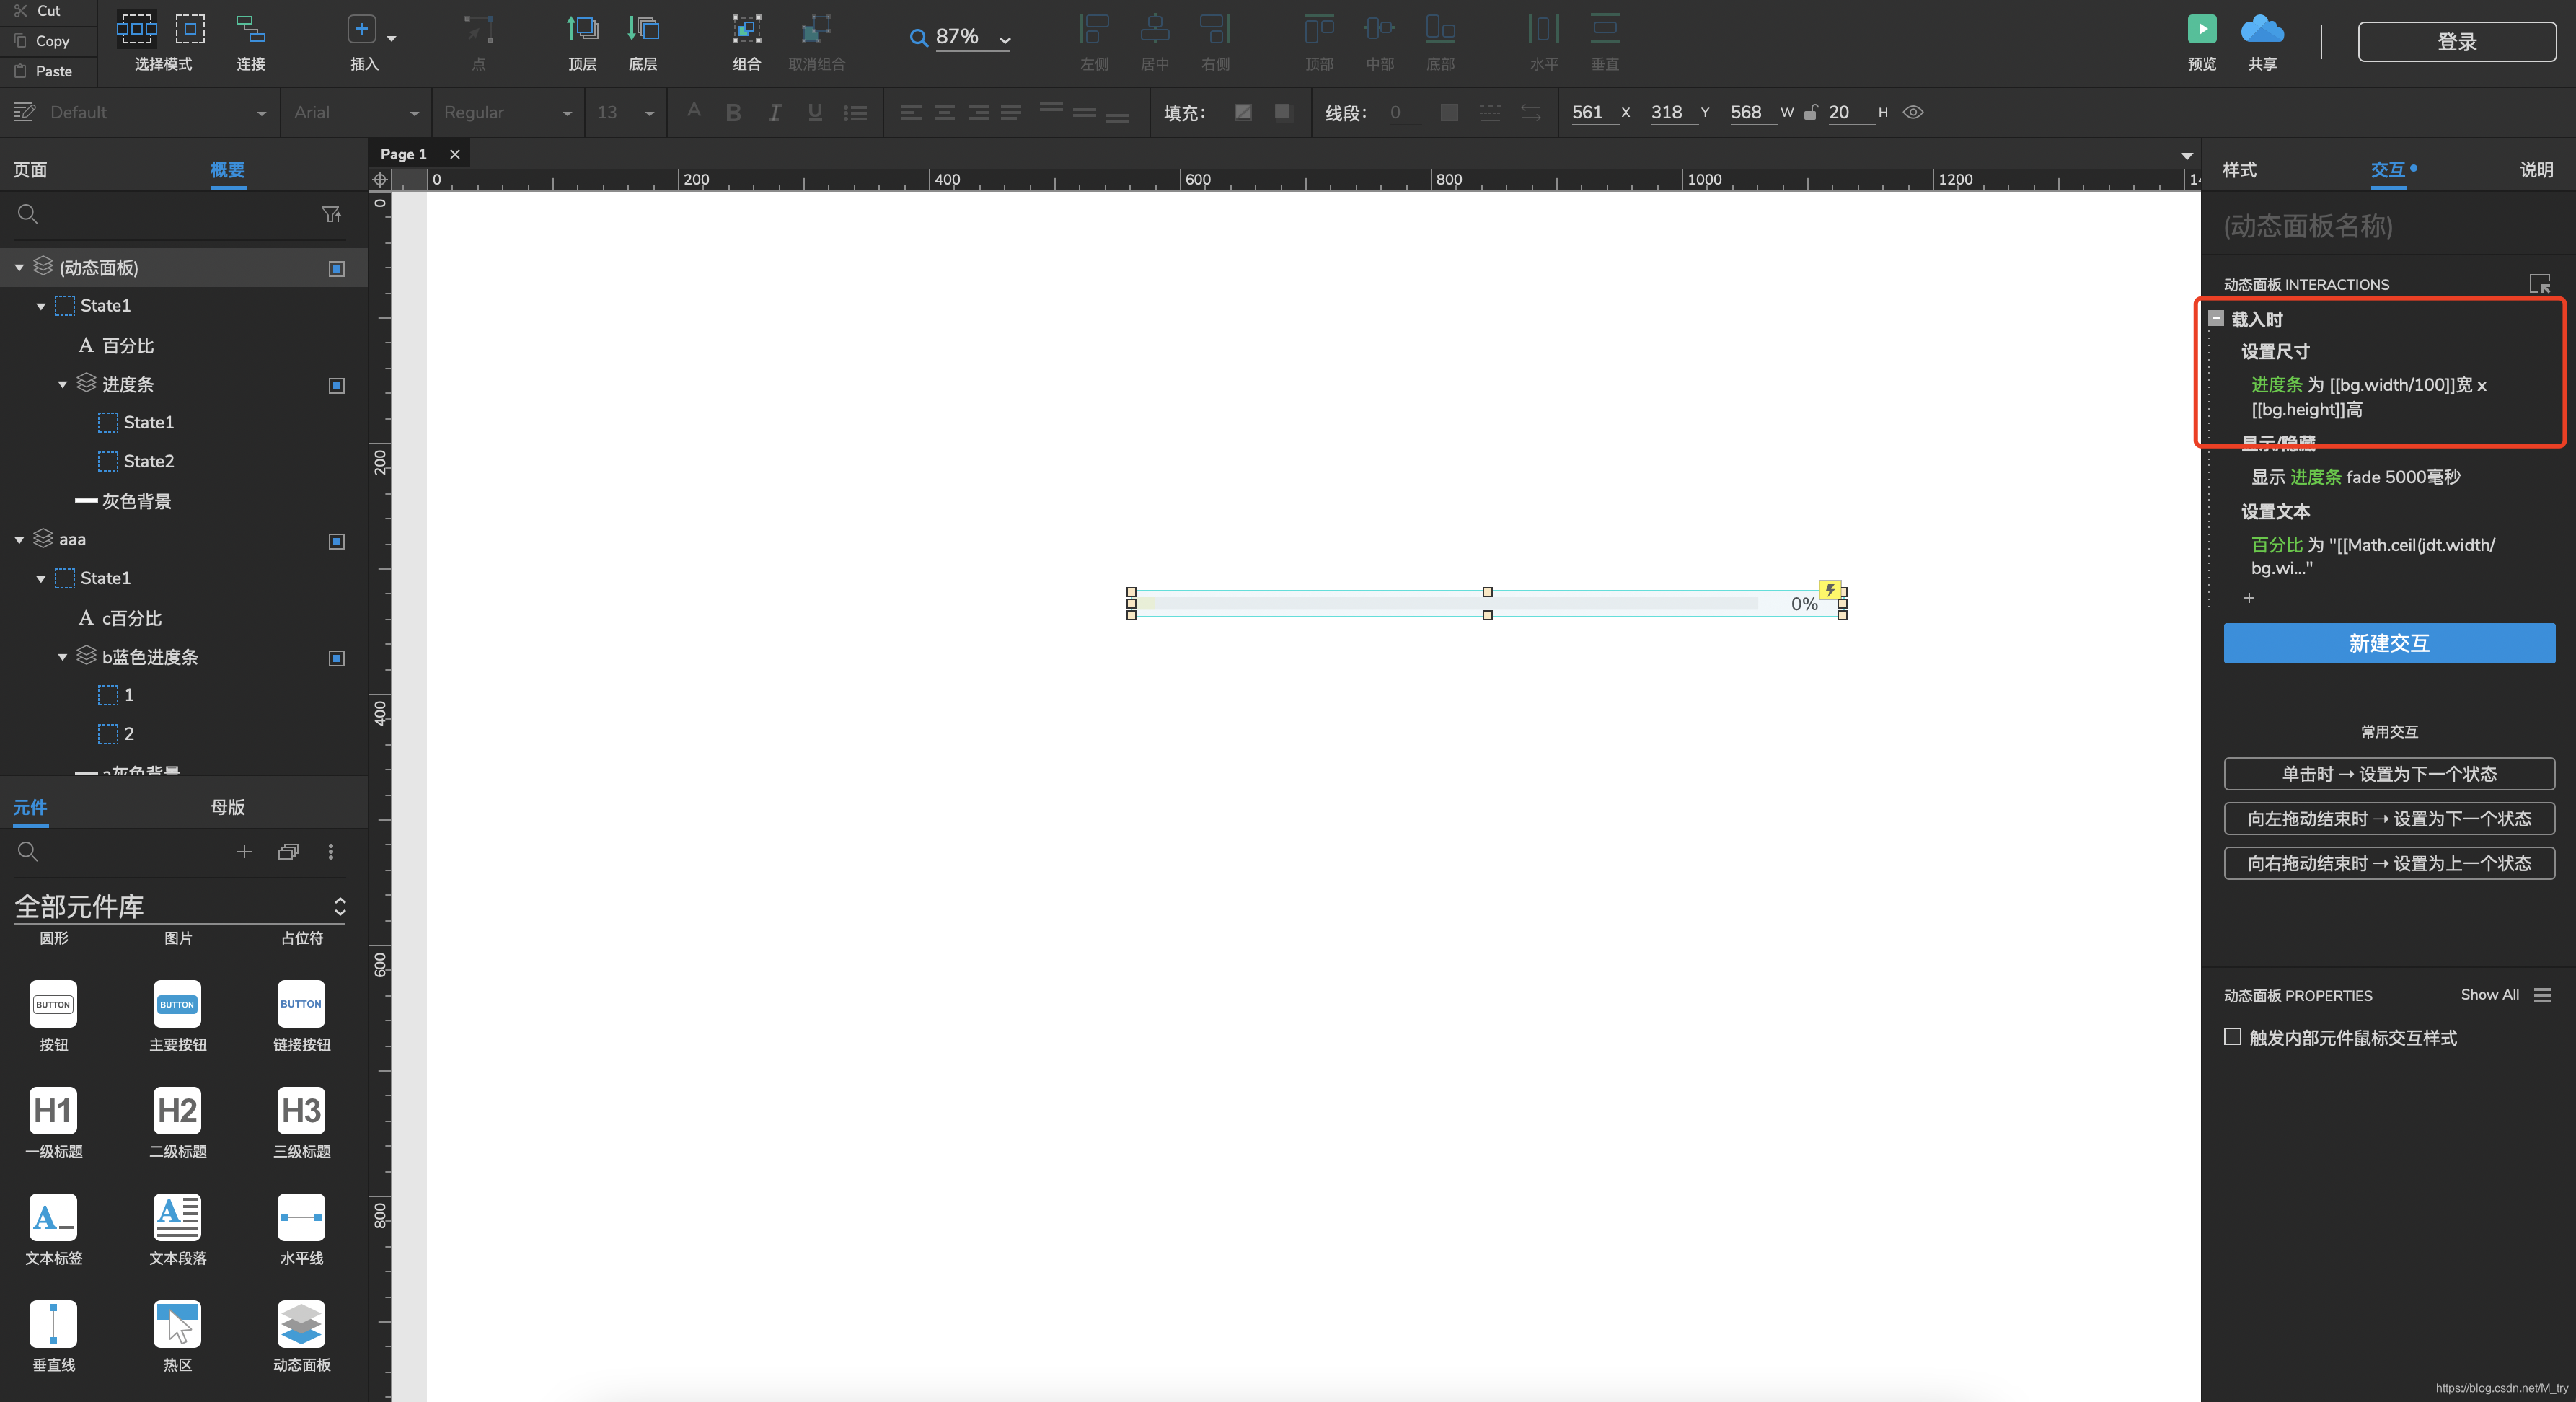Toggle view icon of b蓝色进度条 row
The height and width of the screenshot is (1402, 2576).
click(x=337, y=658)
